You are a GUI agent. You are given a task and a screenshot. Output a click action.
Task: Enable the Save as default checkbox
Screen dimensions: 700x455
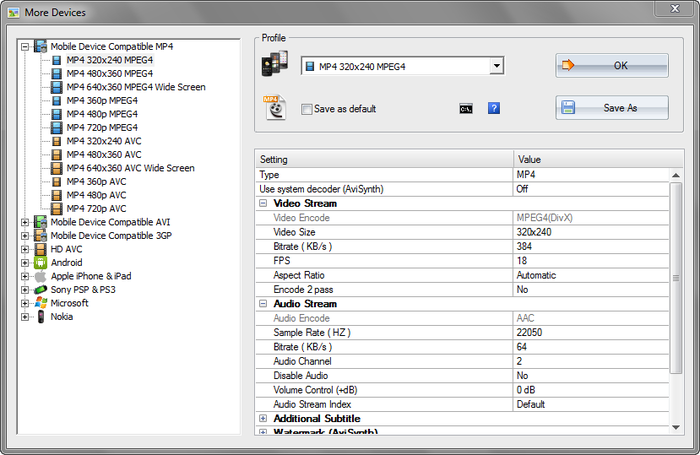coord(307,109)
